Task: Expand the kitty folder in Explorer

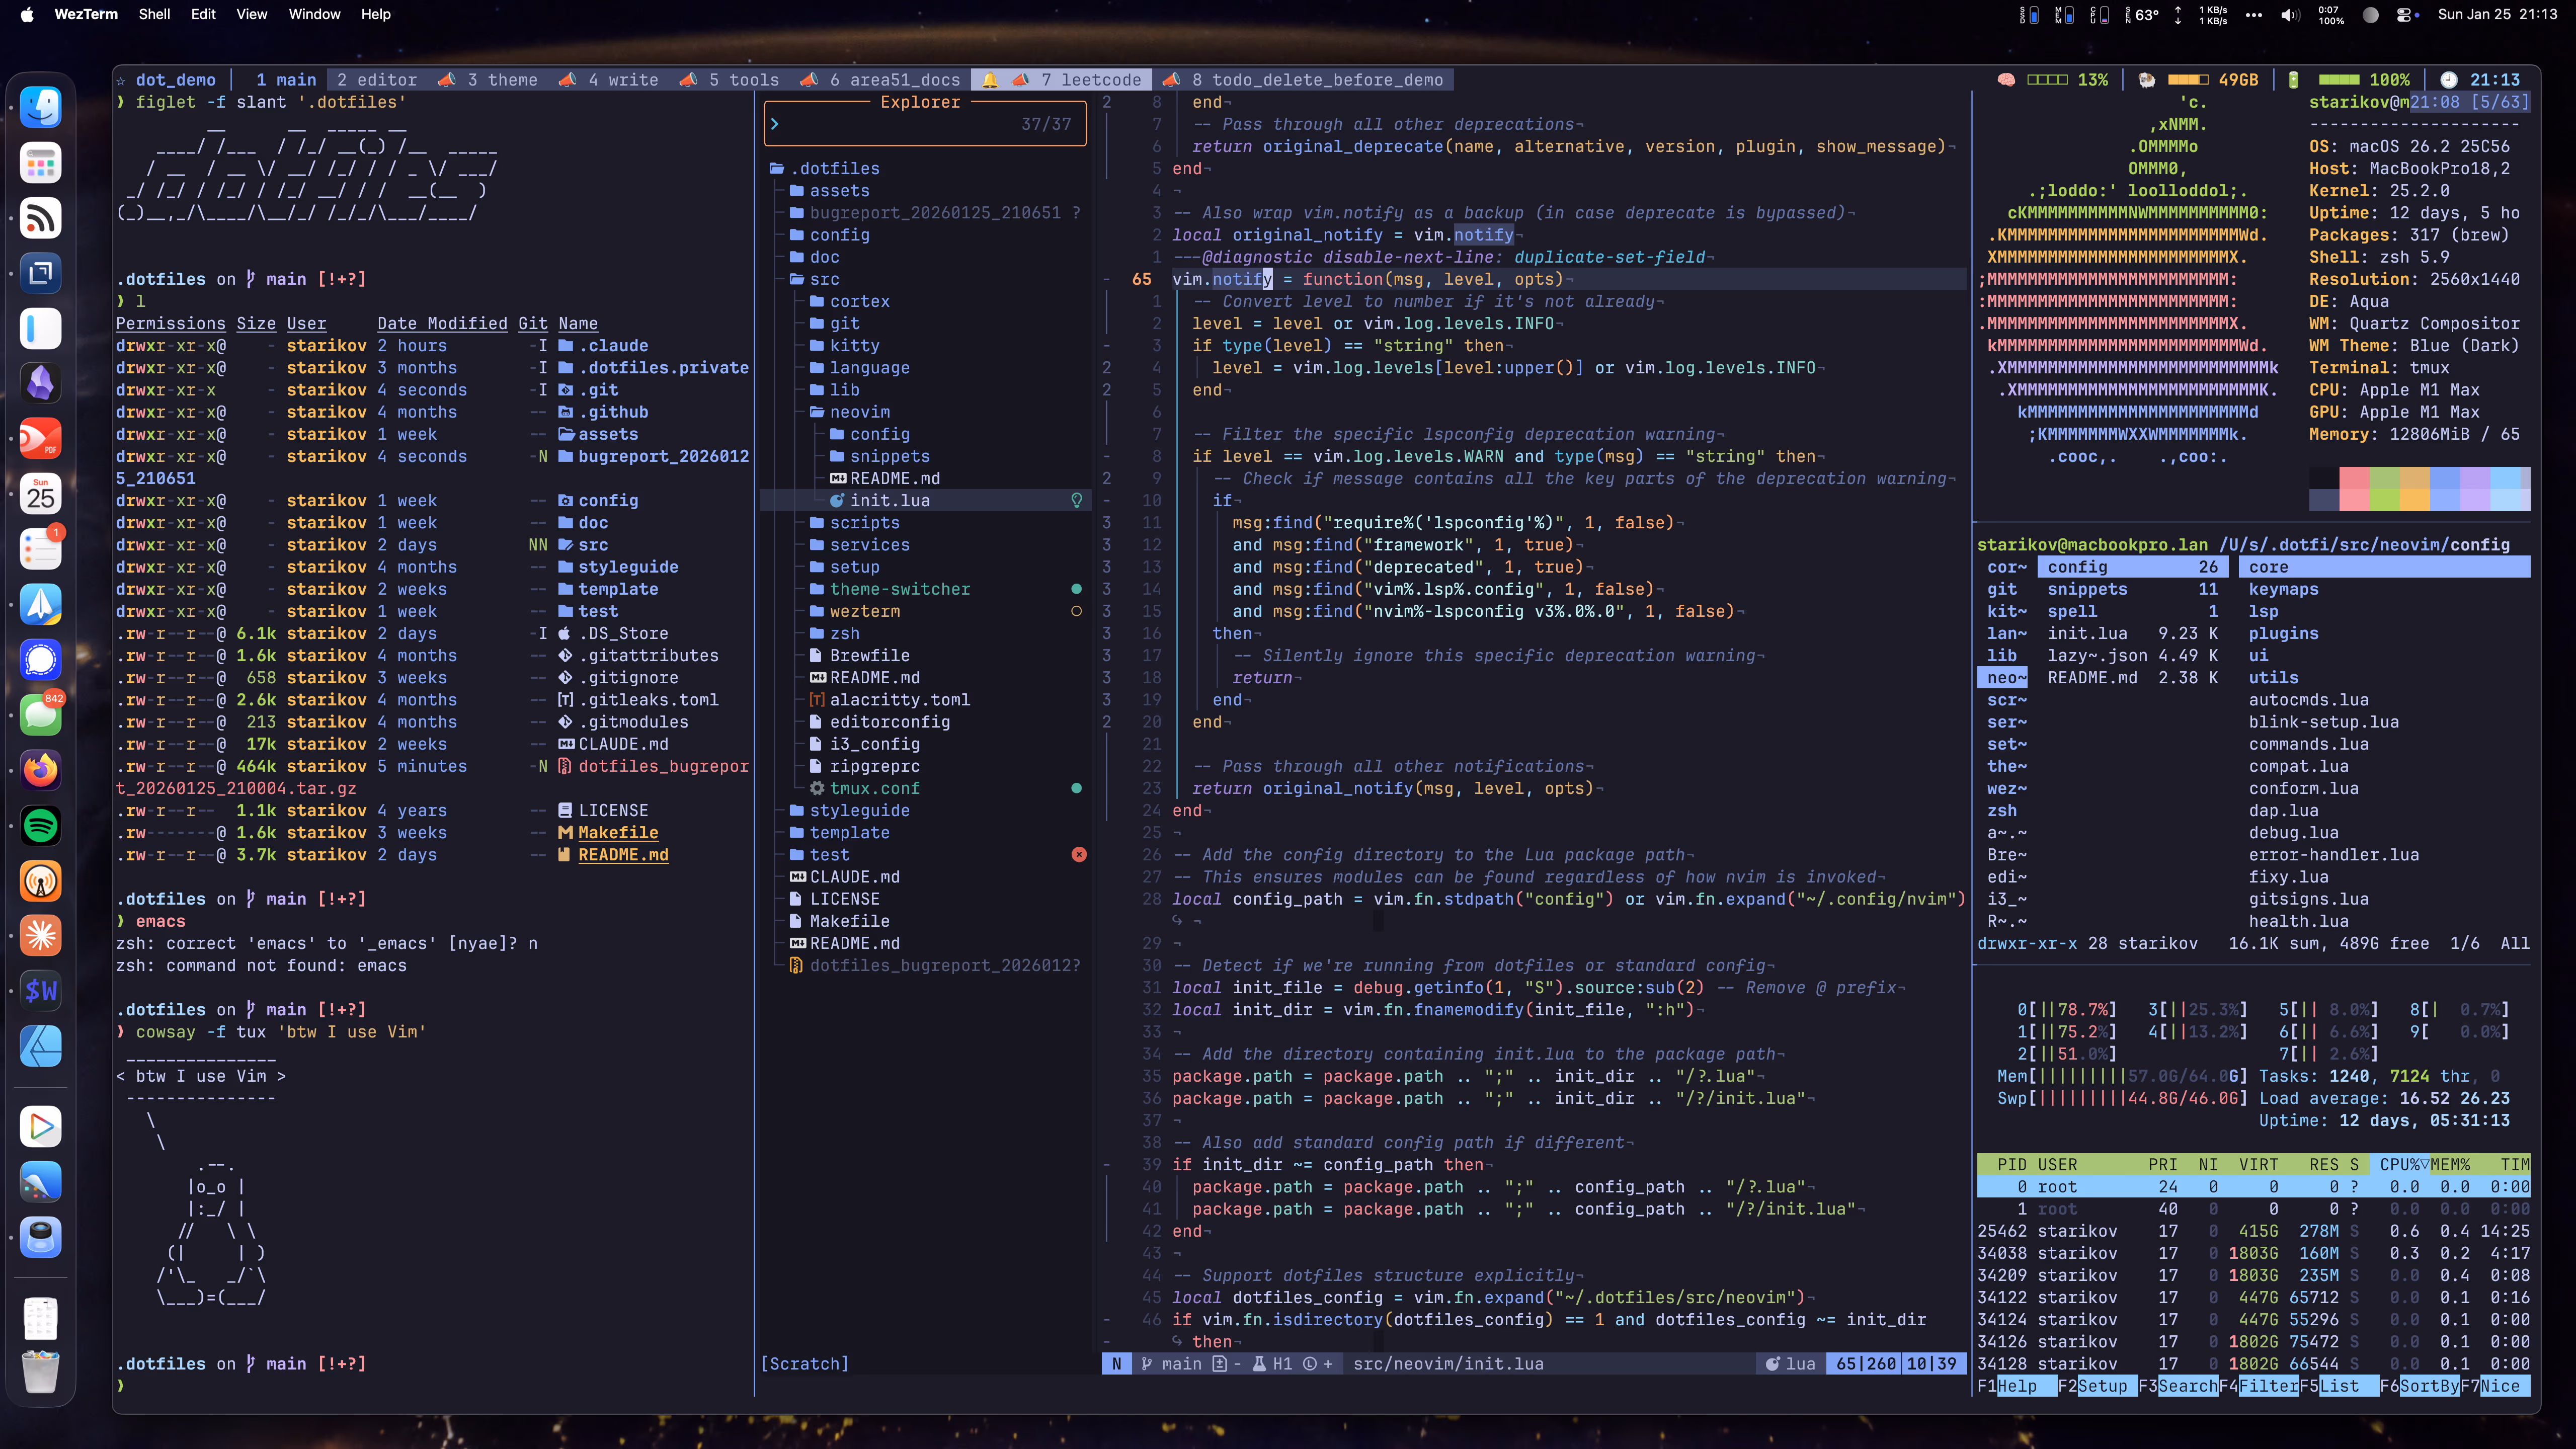Action: [x=845, y=346]
